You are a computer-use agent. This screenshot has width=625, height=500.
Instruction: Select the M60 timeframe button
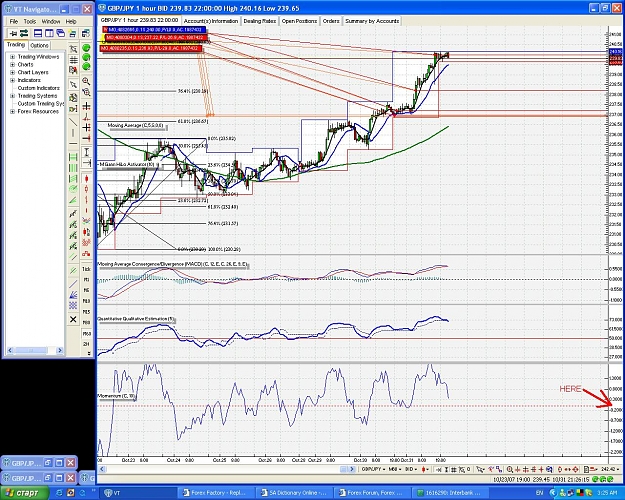86,333
